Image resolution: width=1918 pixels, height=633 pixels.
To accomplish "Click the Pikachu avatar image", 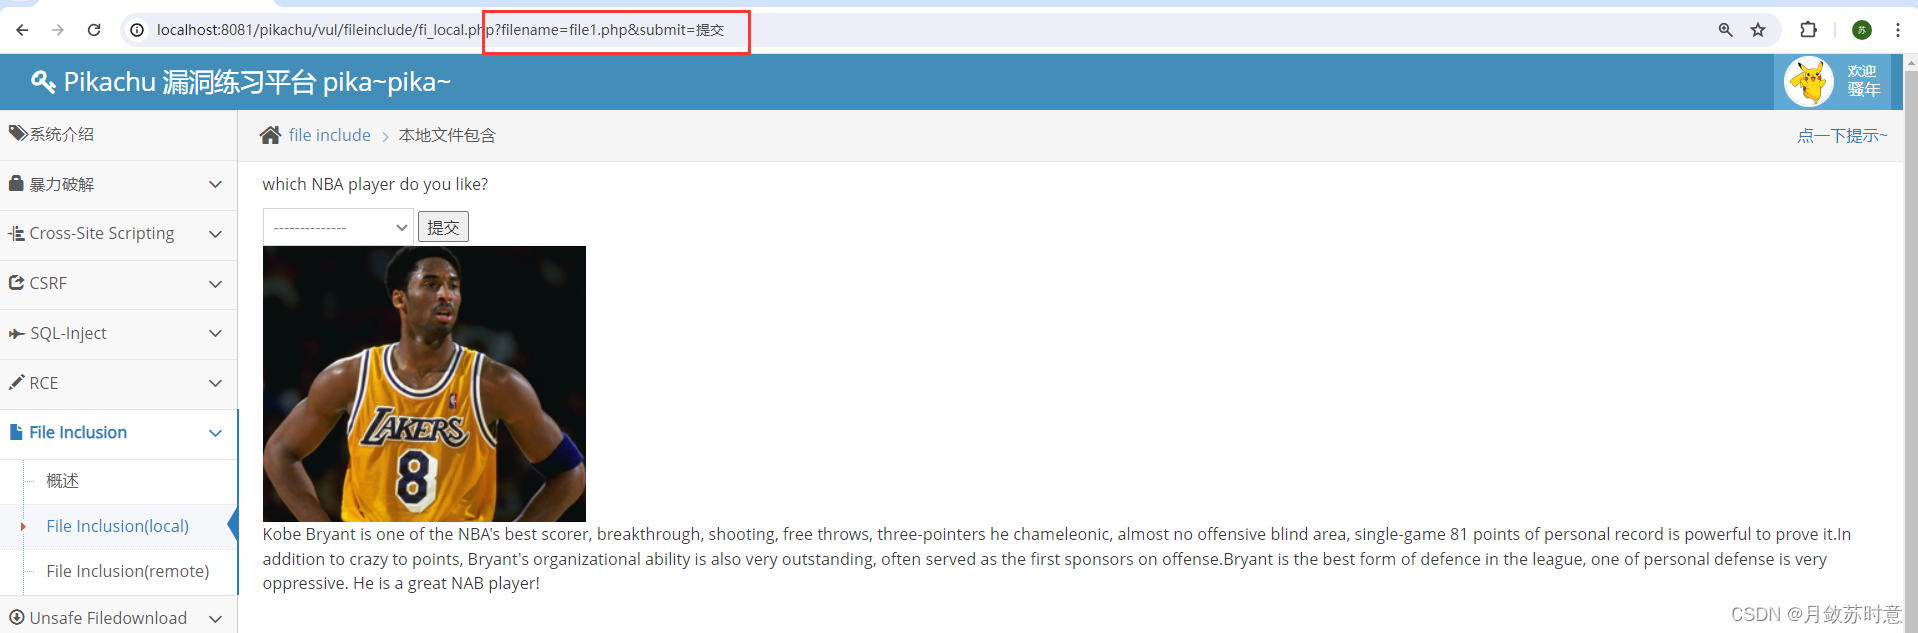I will 1809,81.
